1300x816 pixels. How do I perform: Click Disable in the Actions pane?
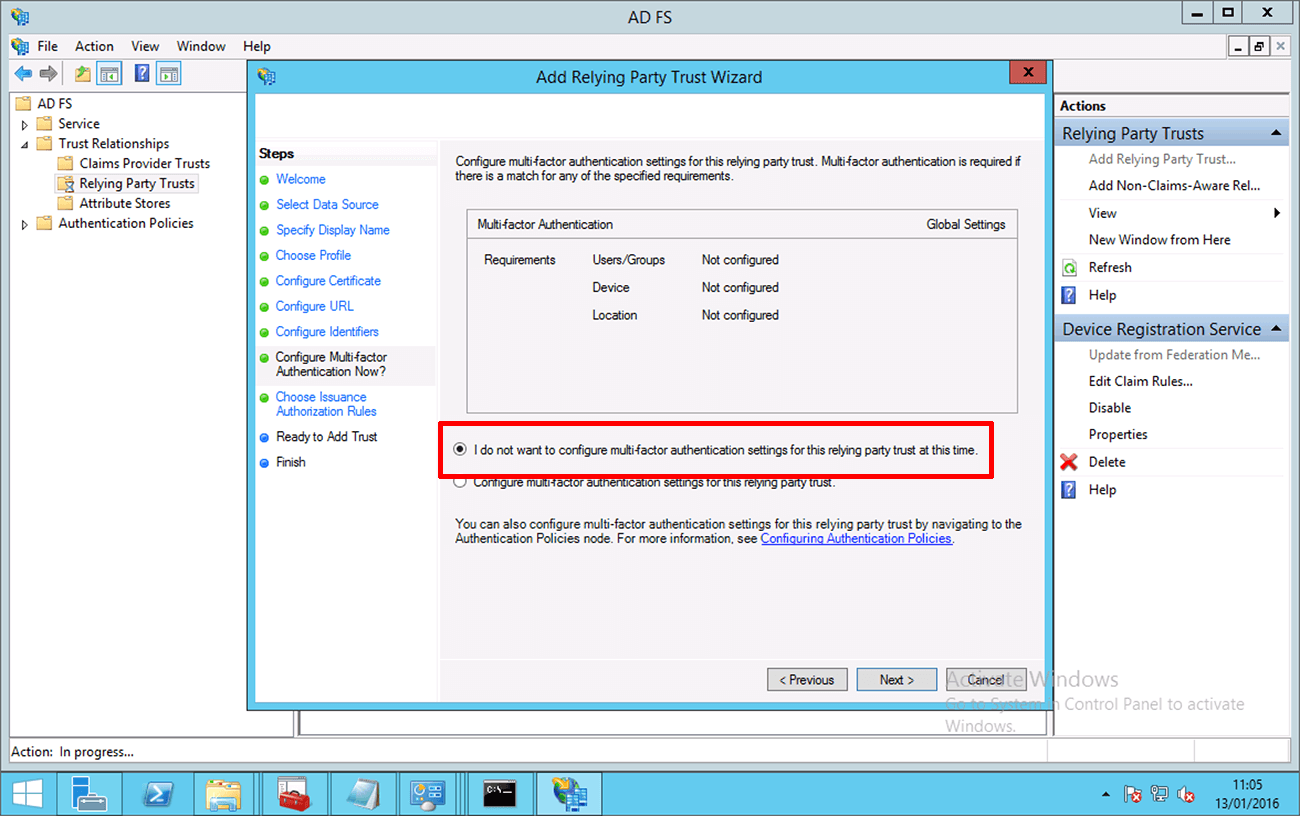tap(1110, 408)
